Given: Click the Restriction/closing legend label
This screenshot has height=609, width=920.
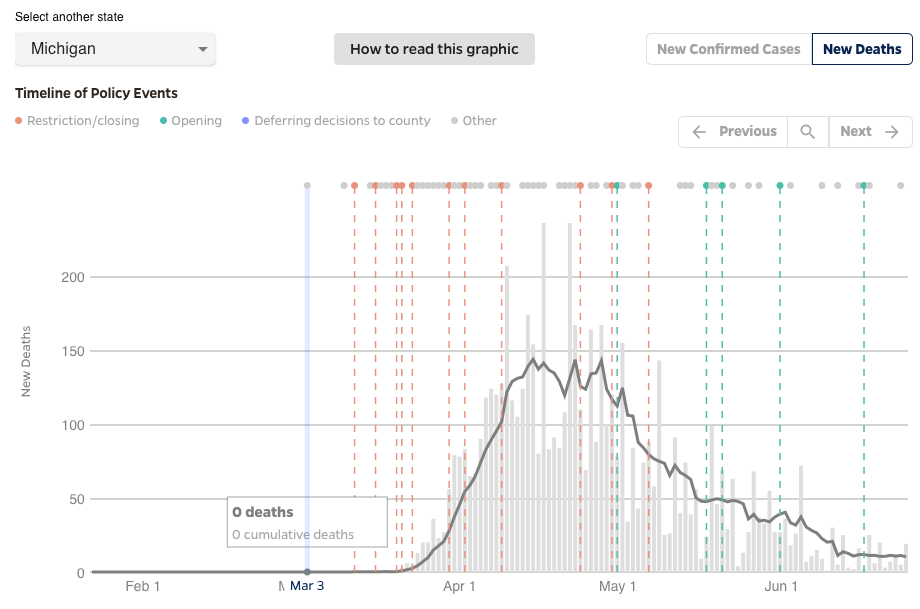Looking at the screenshot, I should [83, 121].
